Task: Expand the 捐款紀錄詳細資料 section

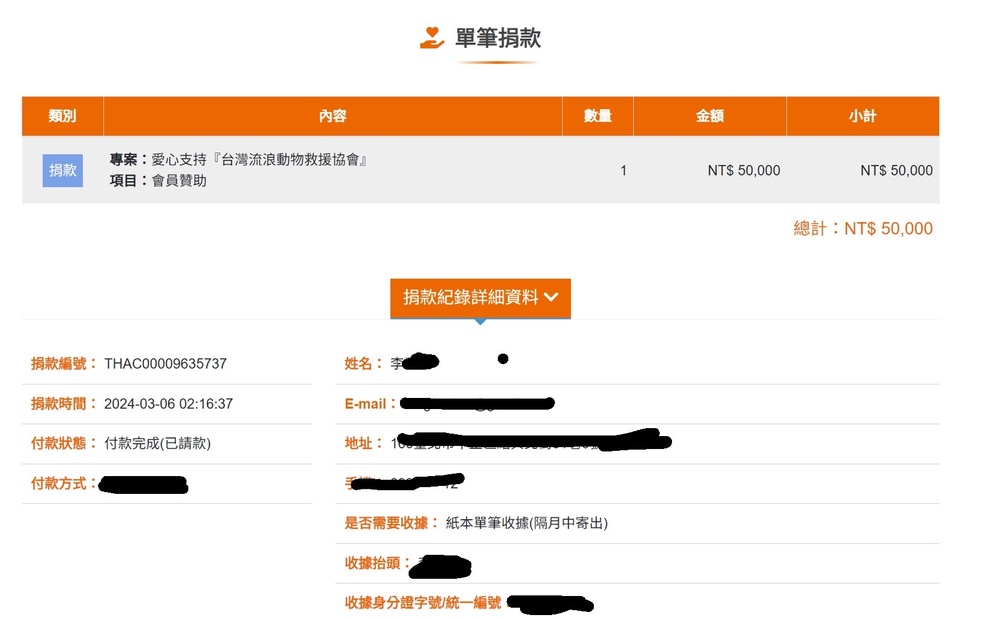Action: (x=480, y=297)
